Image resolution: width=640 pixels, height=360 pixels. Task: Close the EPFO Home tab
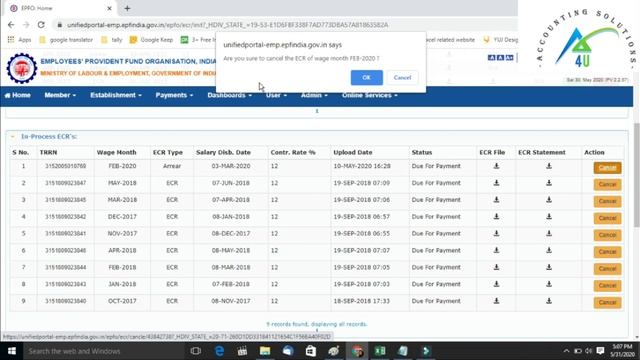(x=109, y=8)
